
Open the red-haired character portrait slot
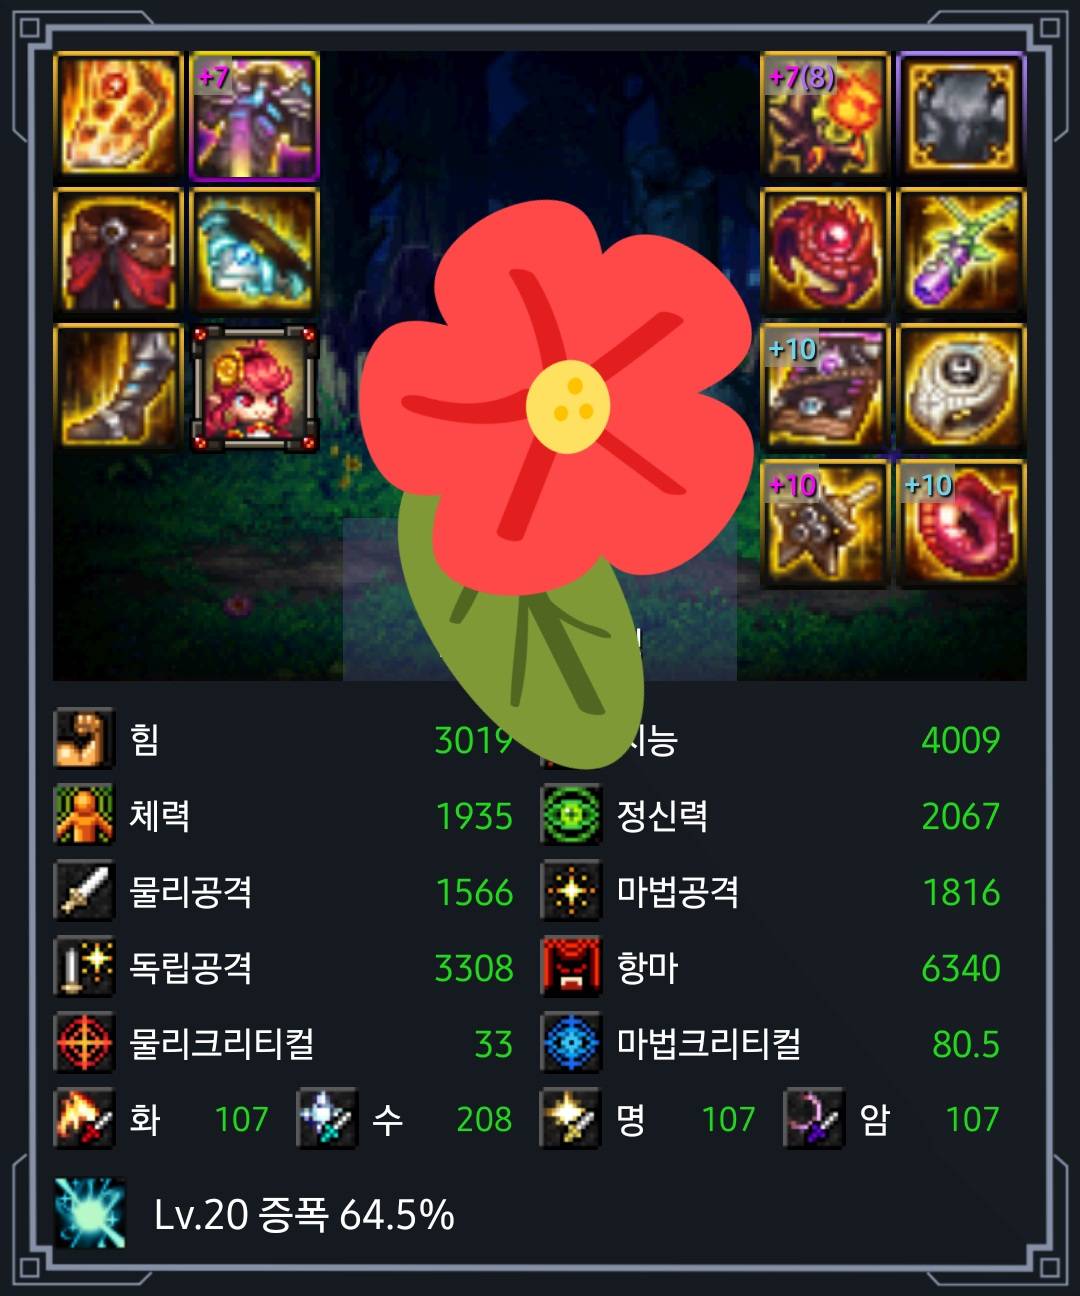254,387
